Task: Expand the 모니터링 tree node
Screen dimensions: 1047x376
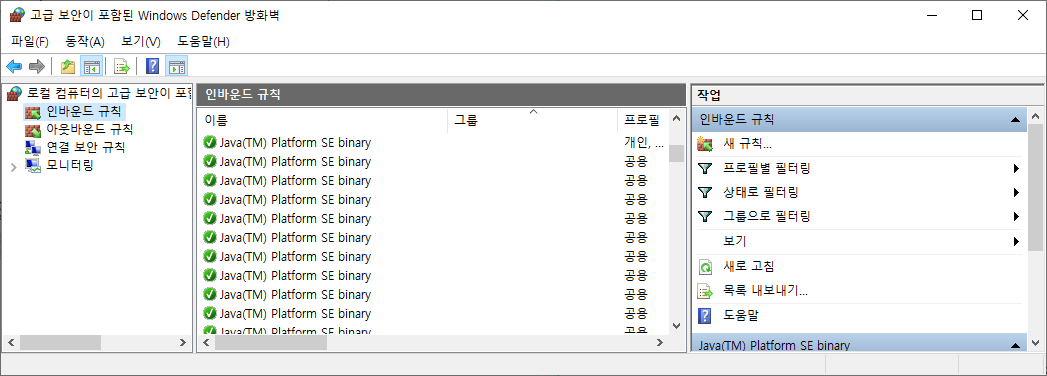Action: tap(13, 166)
